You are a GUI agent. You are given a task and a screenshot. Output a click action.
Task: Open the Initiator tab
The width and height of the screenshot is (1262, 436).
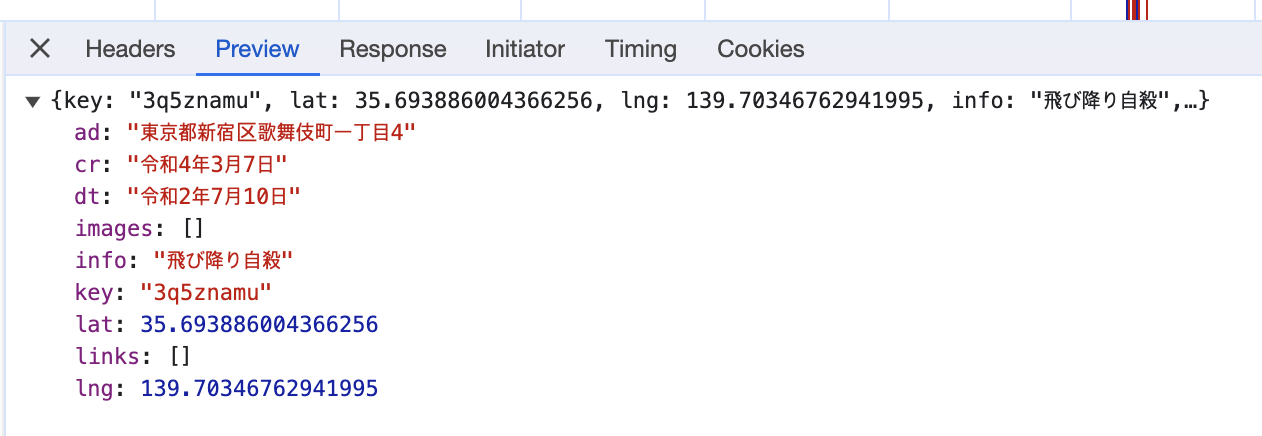click(x=525, y=48)
